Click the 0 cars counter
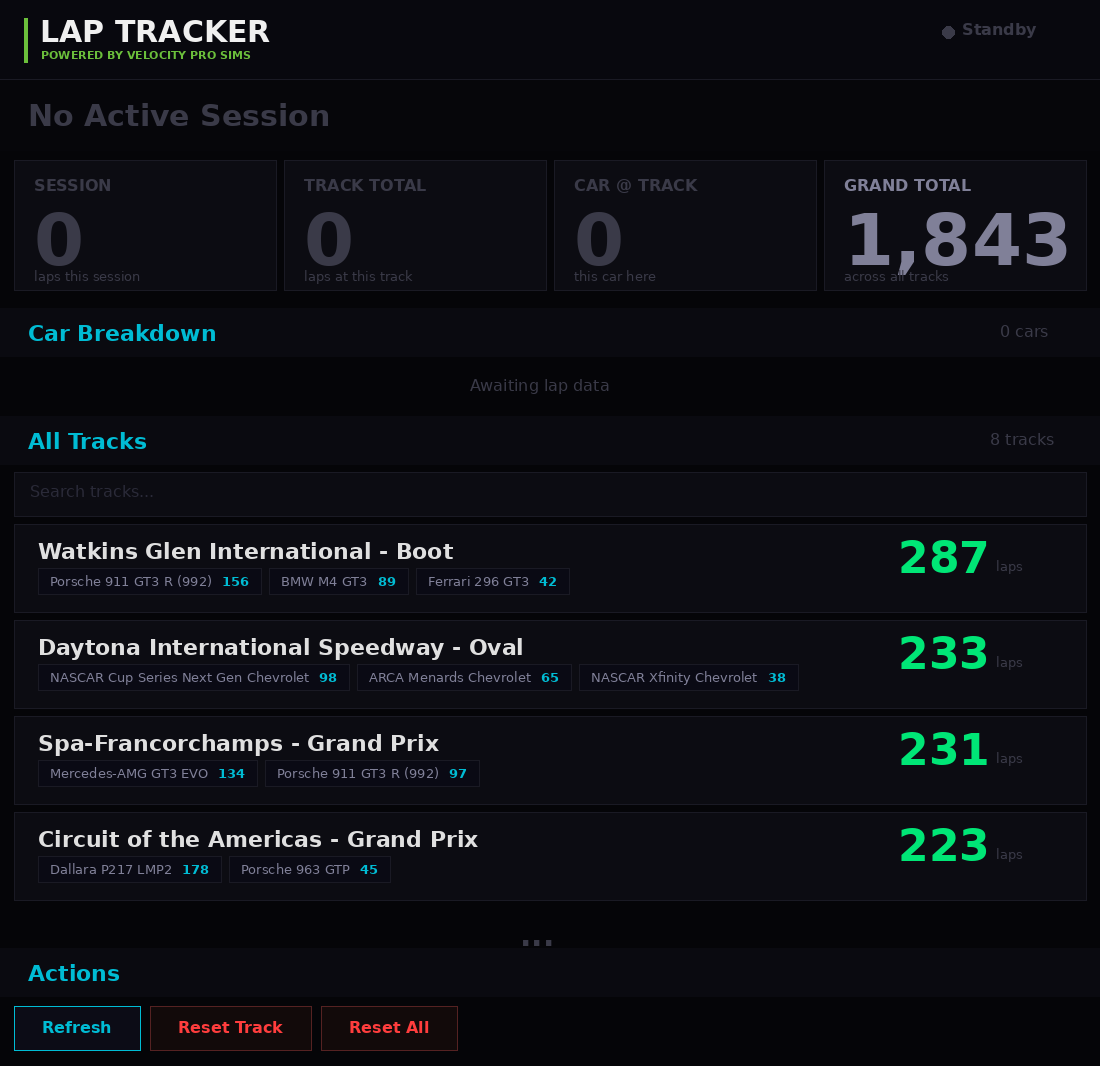The height and width of the screenshot is (1066, 1100). click(x=1024, y=332)
